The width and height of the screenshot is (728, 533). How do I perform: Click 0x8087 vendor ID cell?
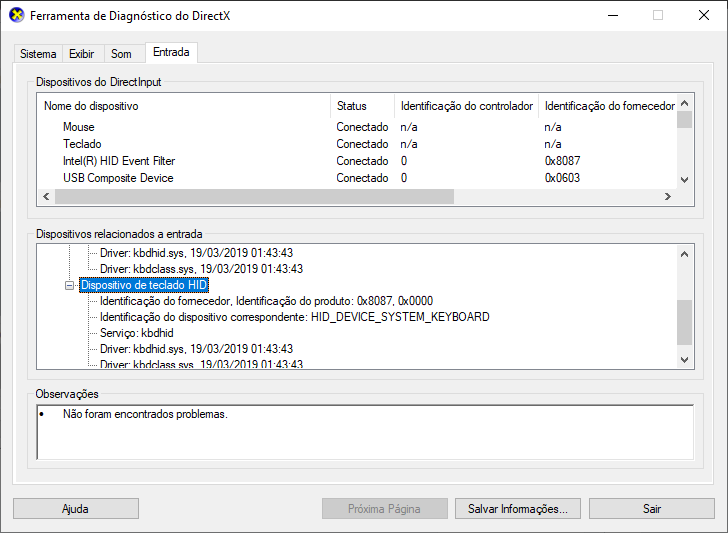pyautogui.click(x=562, y=161)
